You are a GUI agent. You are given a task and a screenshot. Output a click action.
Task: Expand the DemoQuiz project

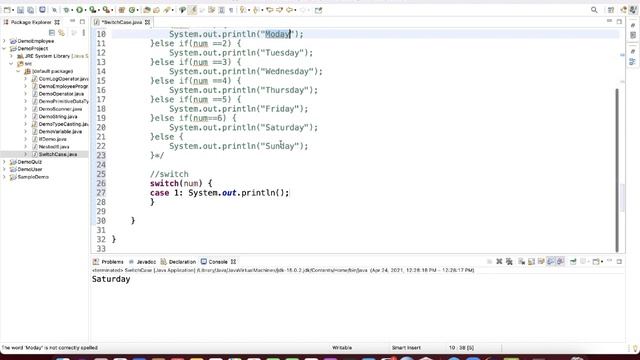[x=4, y=162]
